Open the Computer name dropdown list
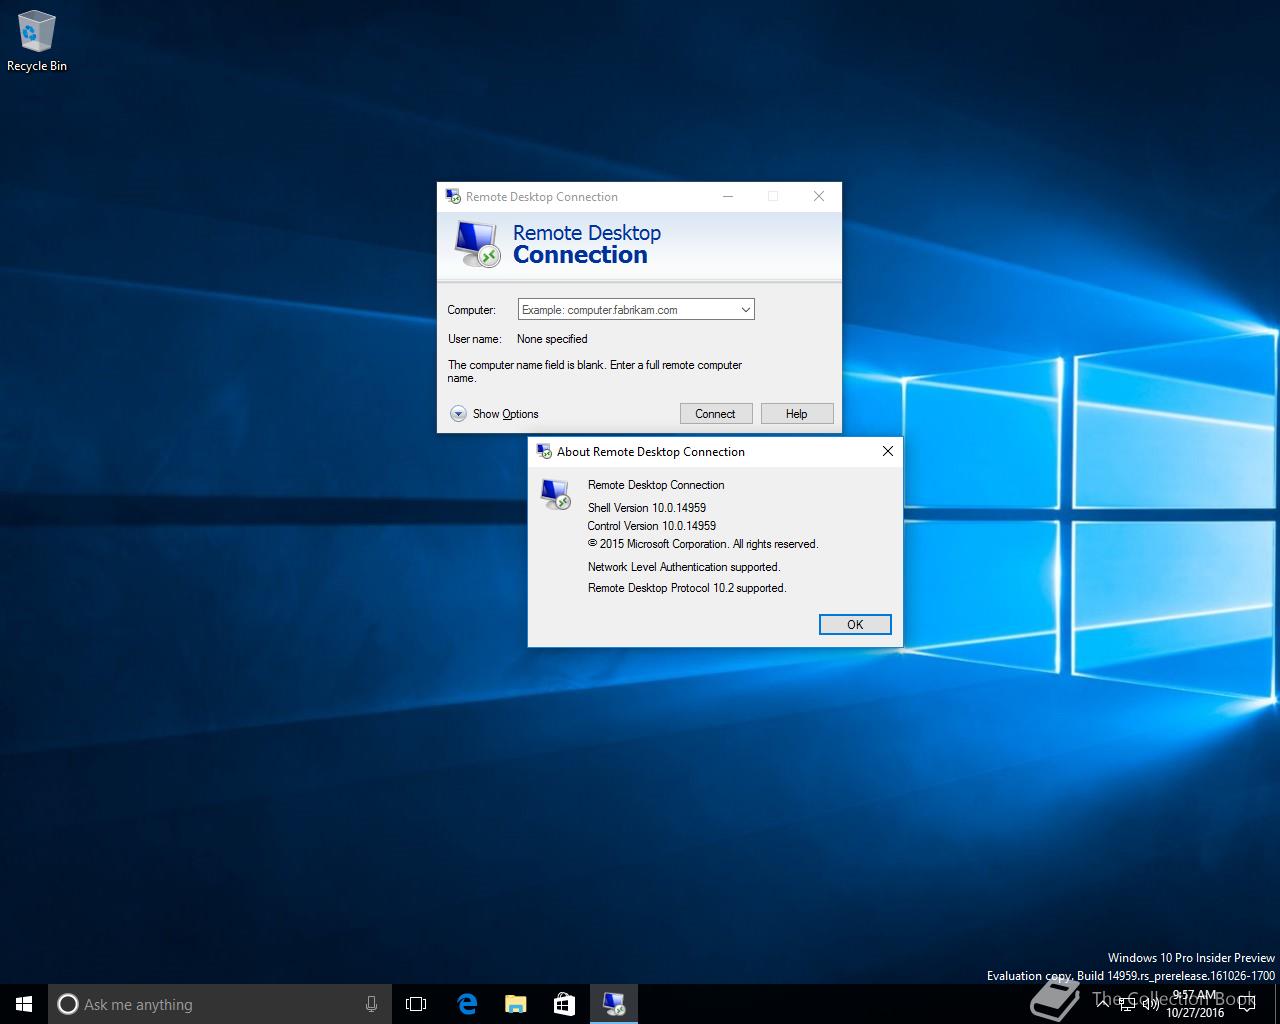Image resolution: width=1280 pixels, height=1024 pixels. click(745, 310)
